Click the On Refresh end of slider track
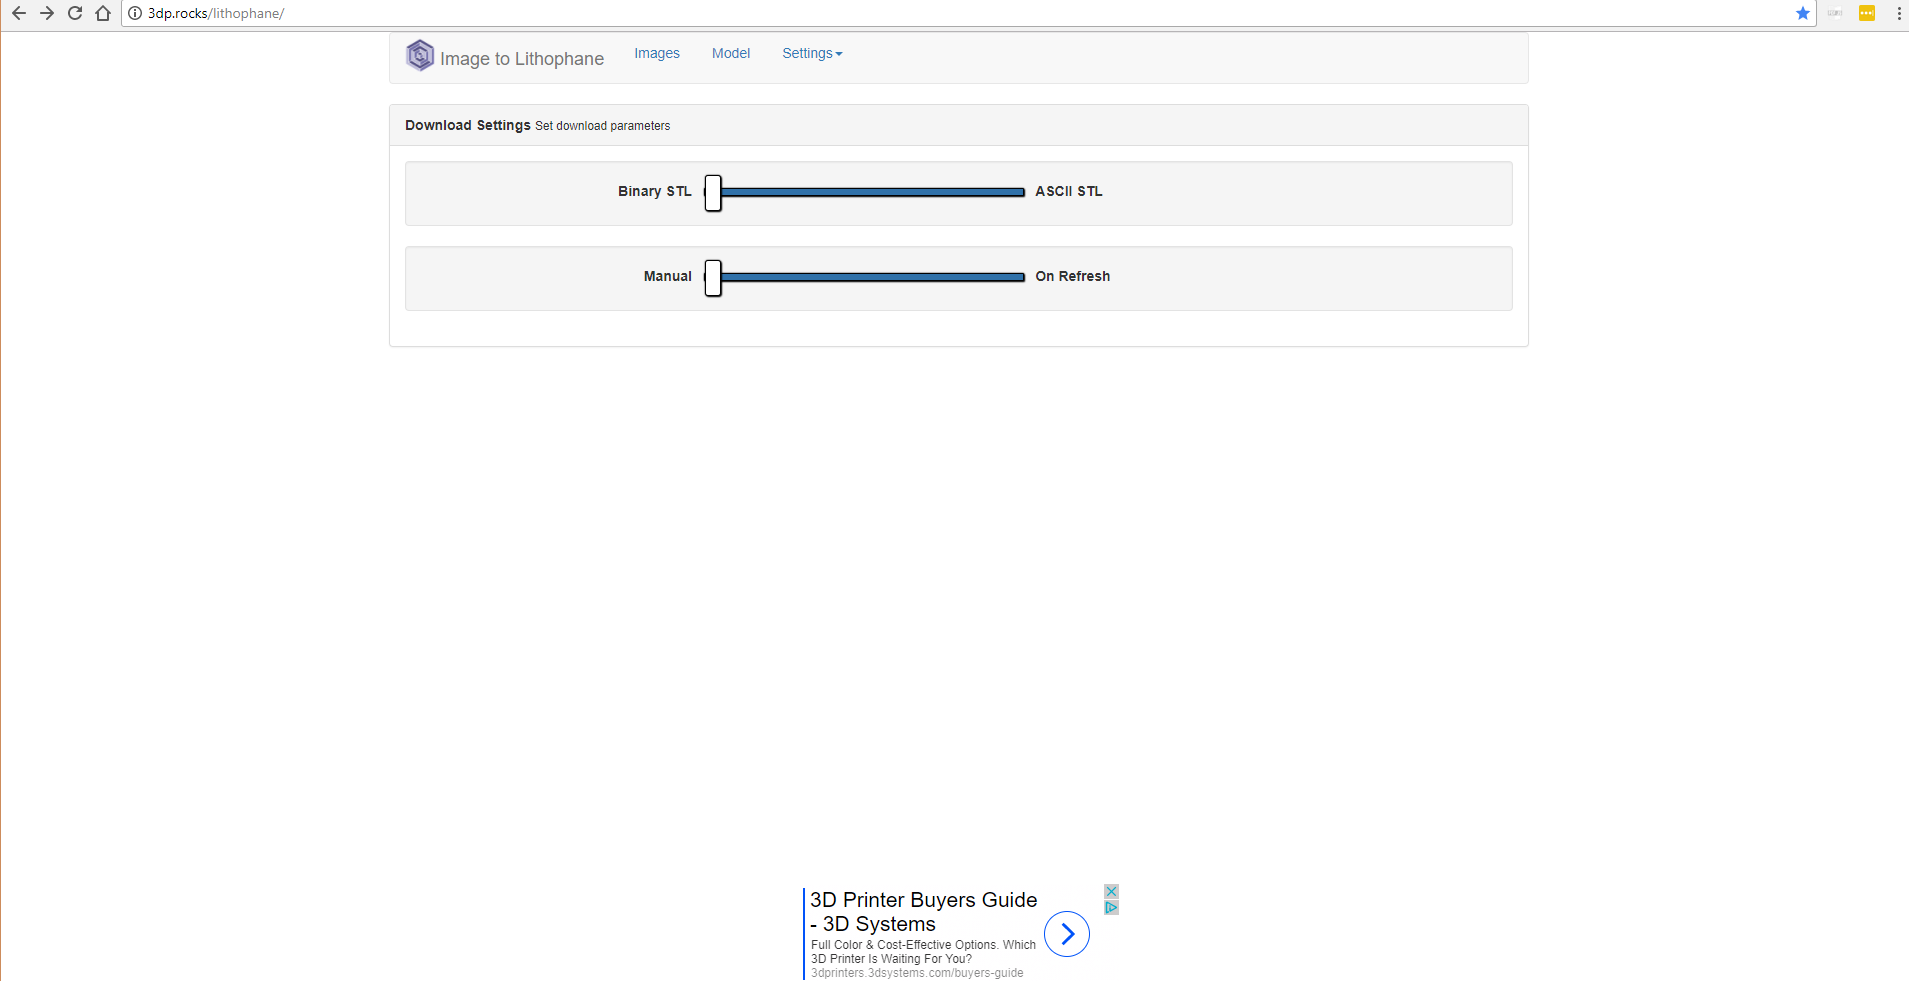The image size is (1909, 981). (1018, 277)
